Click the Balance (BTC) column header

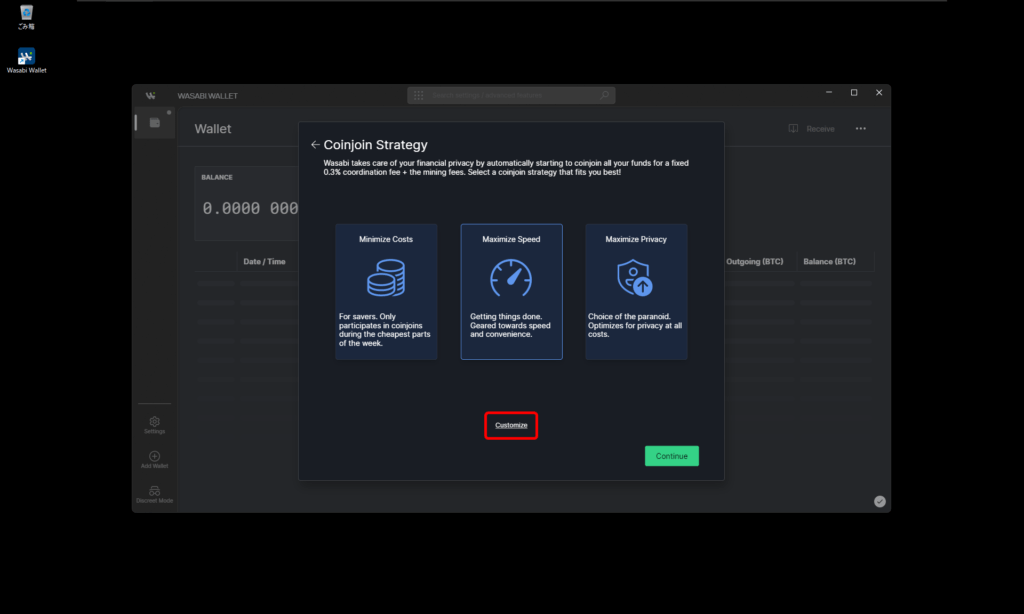829,261
